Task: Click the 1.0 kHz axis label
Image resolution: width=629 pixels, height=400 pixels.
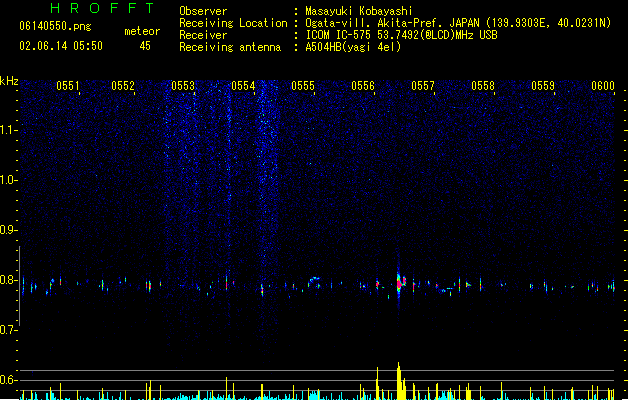Action: click(x=8, y=180)
